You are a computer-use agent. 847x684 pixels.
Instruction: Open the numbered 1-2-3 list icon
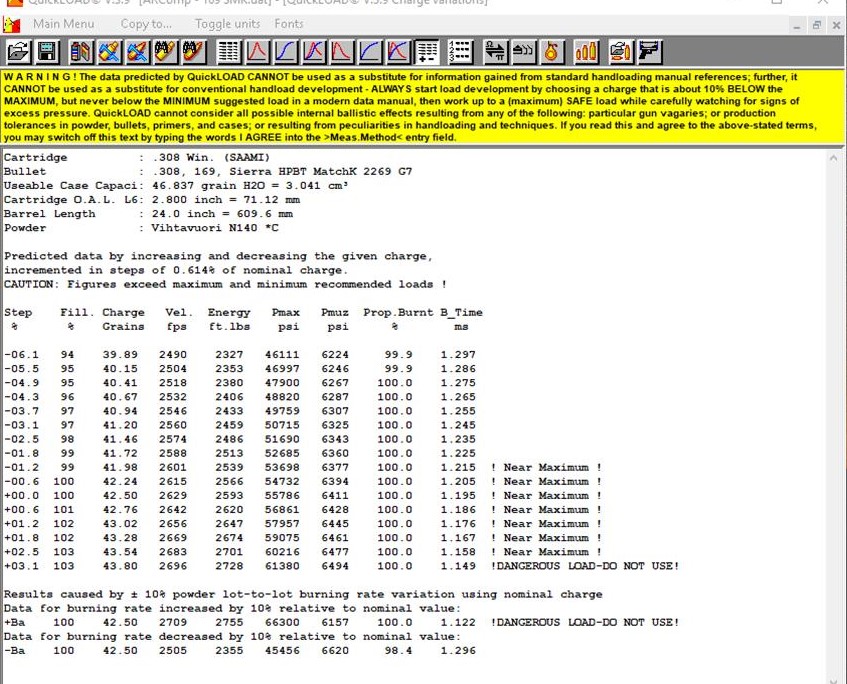[x=460, y=52]
